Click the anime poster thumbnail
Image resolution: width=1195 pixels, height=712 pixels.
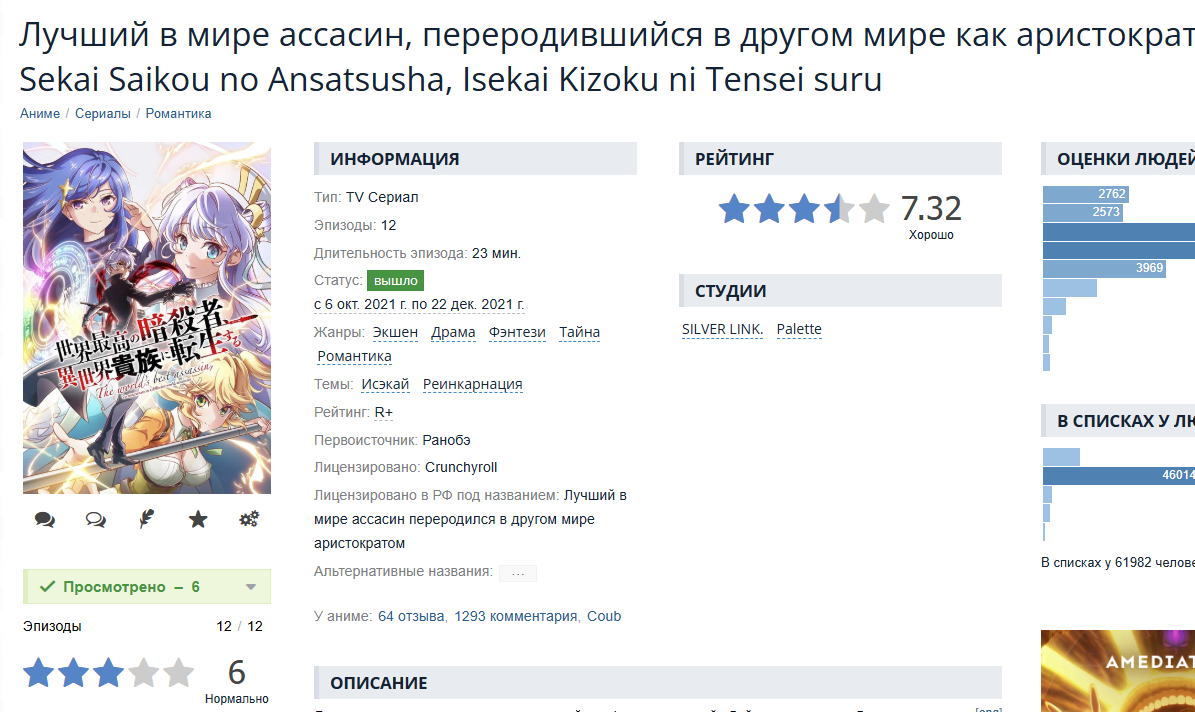coord(147,318)
